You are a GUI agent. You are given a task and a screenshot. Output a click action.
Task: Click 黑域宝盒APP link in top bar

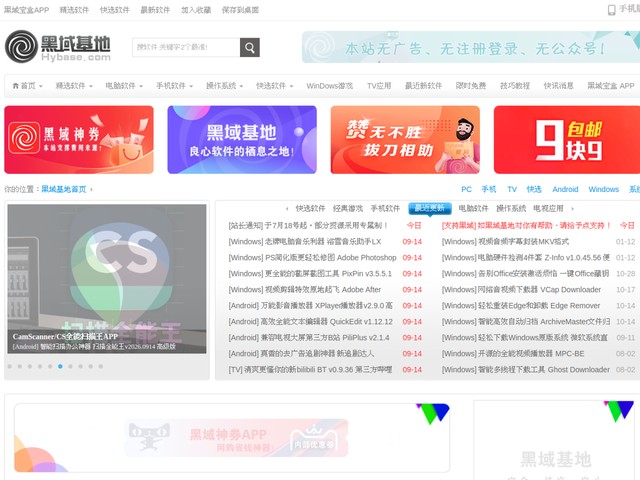(x=27, y=10)
